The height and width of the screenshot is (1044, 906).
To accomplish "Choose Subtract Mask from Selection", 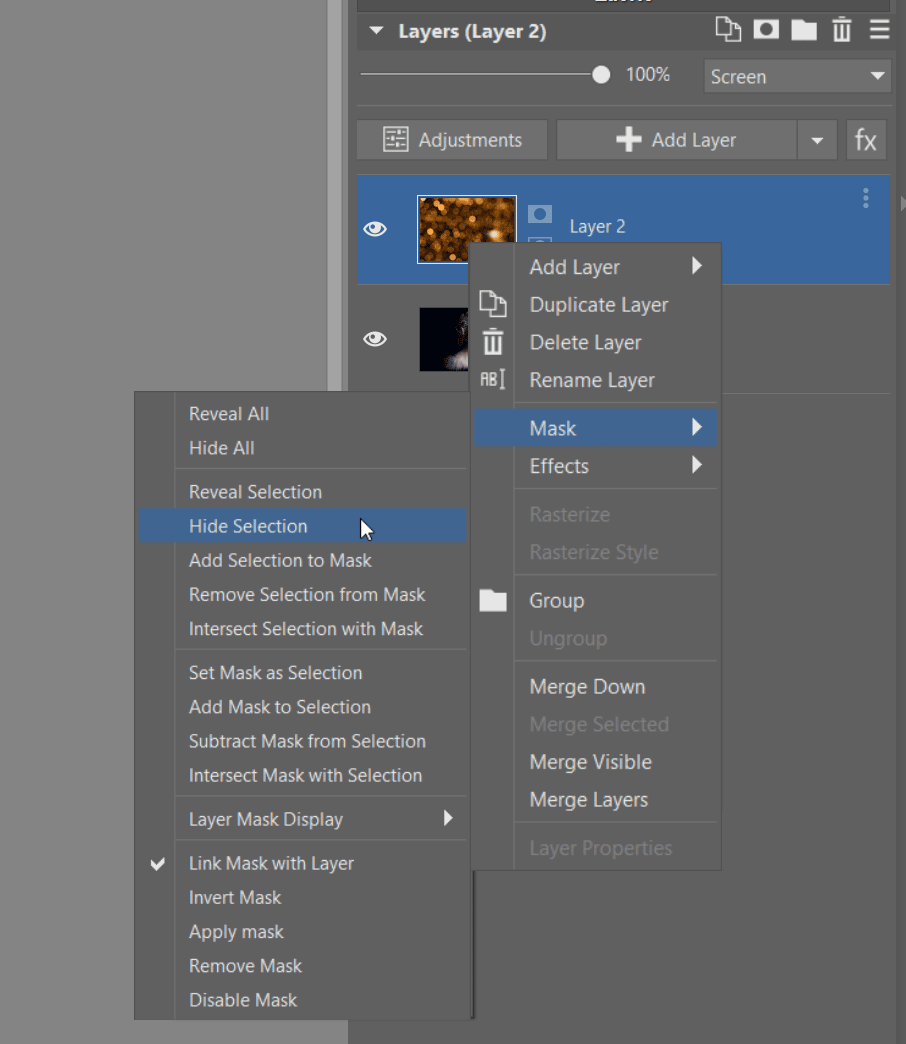I will point(307,742).
